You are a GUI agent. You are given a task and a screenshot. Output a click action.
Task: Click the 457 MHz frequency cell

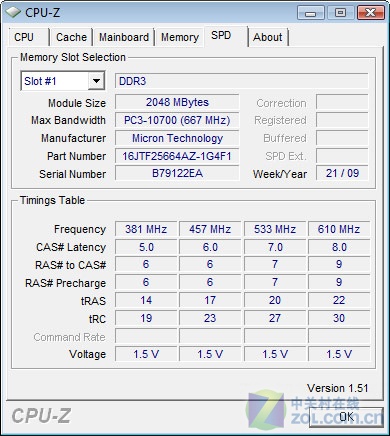pos(210,229)
